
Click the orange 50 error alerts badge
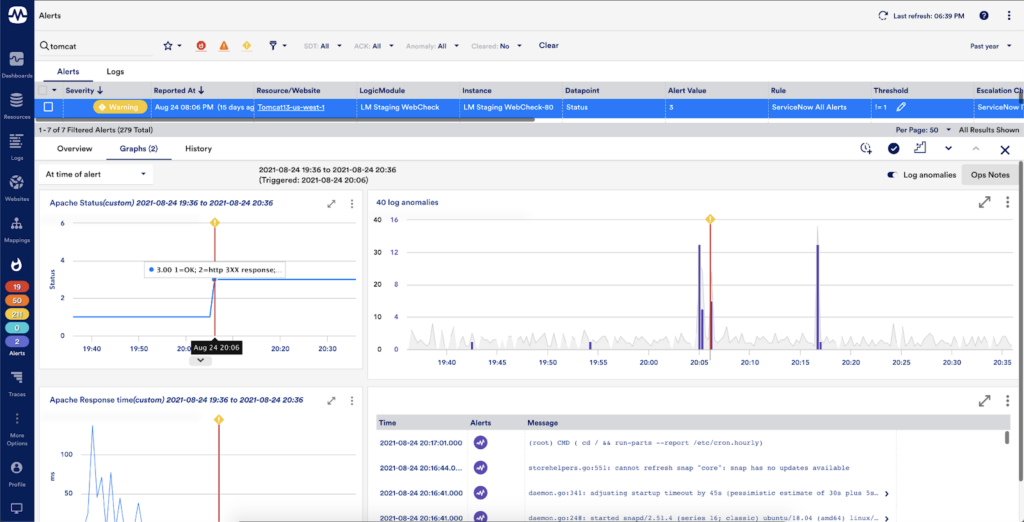pos(16,301)
